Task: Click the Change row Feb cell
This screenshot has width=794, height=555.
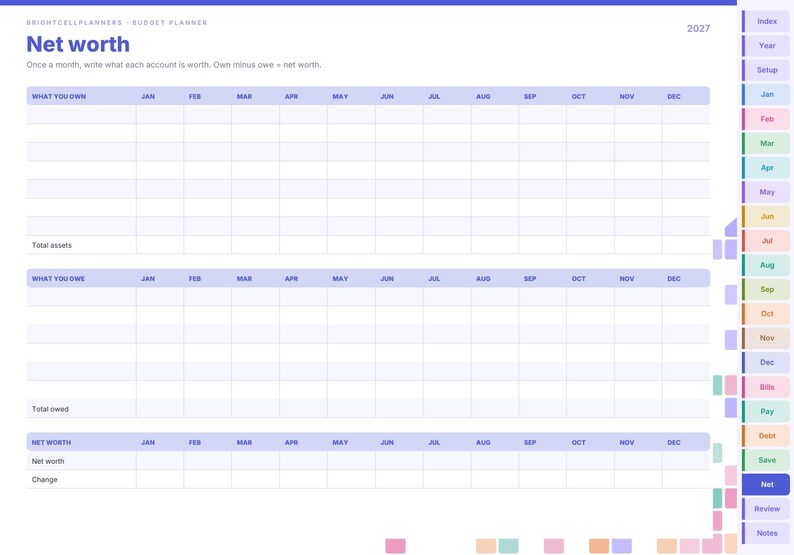Action: pos(208,480)
